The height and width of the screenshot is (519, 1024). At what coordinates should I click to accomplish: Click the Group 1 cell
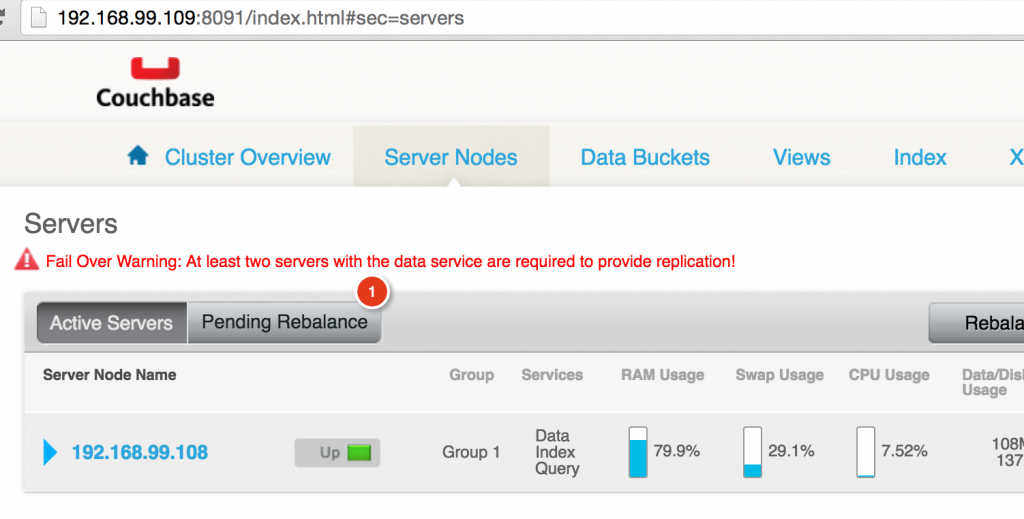tap(471, 452)
